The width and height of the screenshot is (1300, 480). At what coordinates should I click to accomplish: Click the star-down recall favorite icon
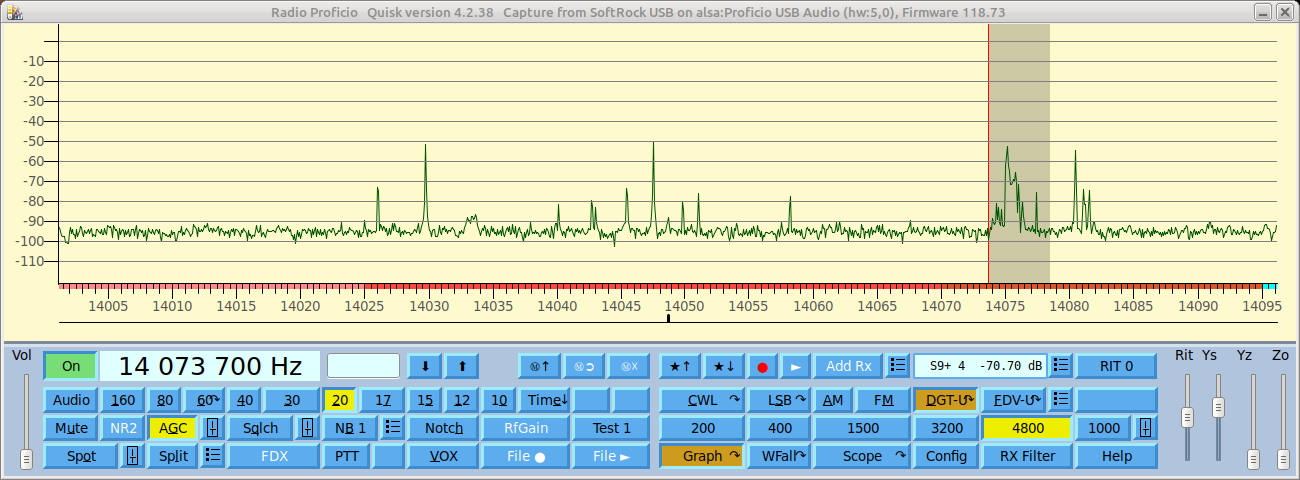coord(721,366)
